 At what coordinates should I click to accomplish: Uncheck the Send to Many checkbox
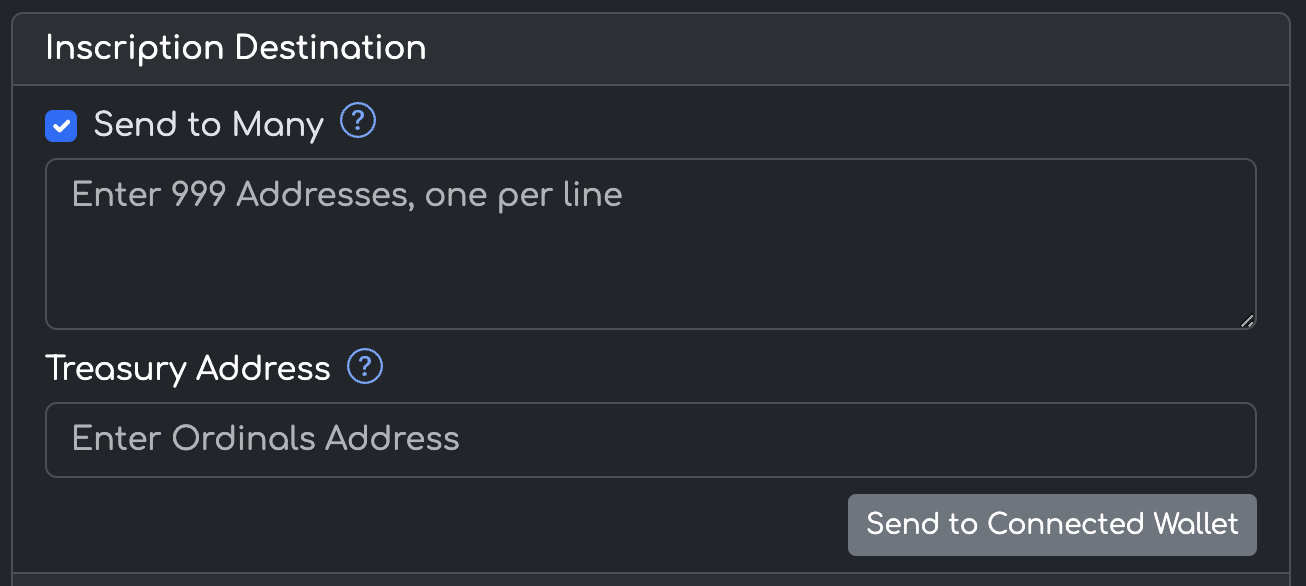pos(61,126)
